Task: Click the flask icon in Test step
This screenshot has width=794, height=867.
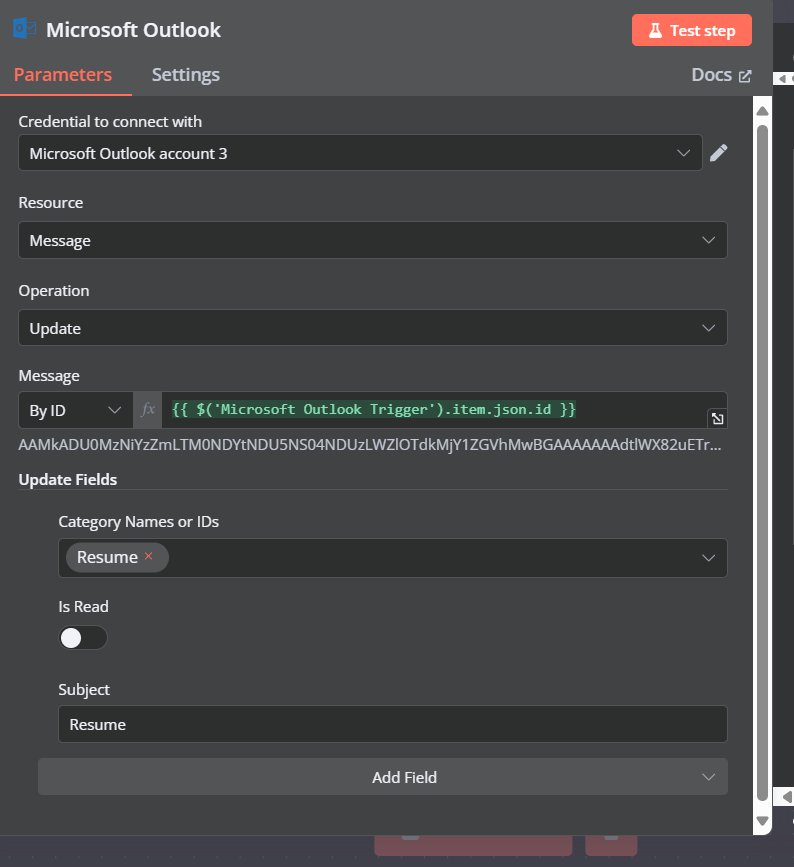Action: pos(655,30)
